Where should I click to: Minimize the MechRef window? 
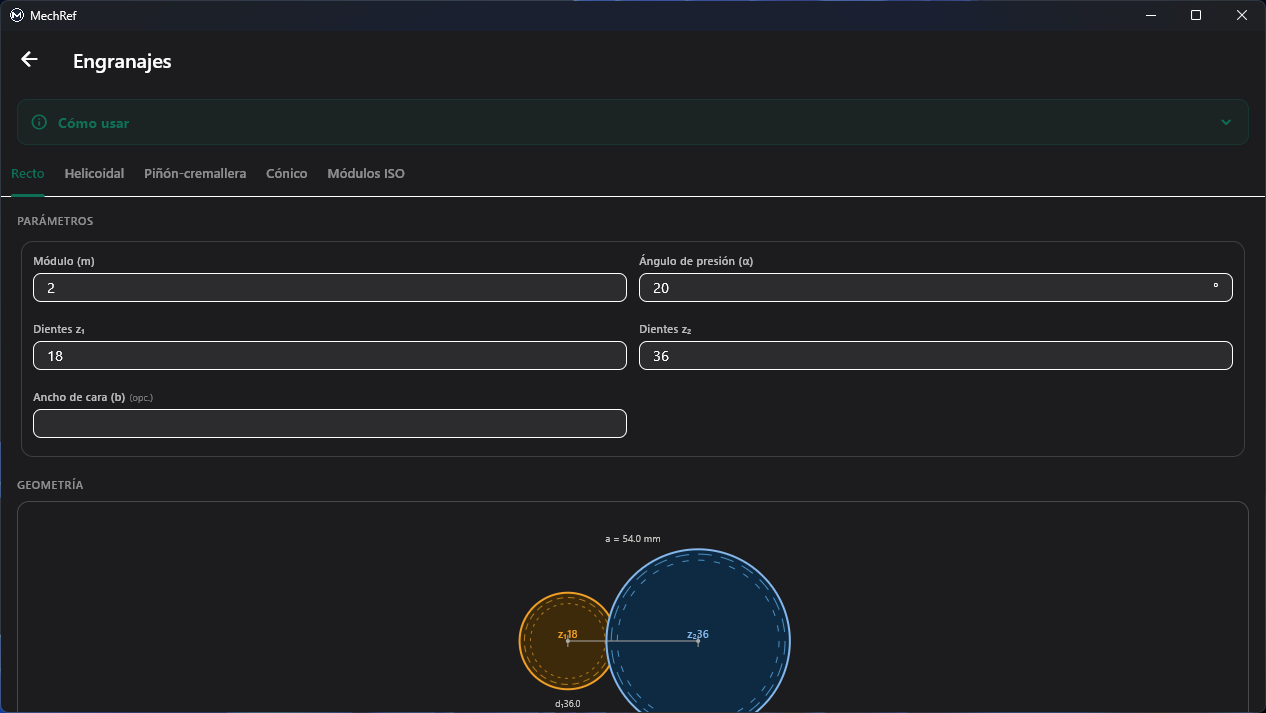click(x=1151, y=15)
